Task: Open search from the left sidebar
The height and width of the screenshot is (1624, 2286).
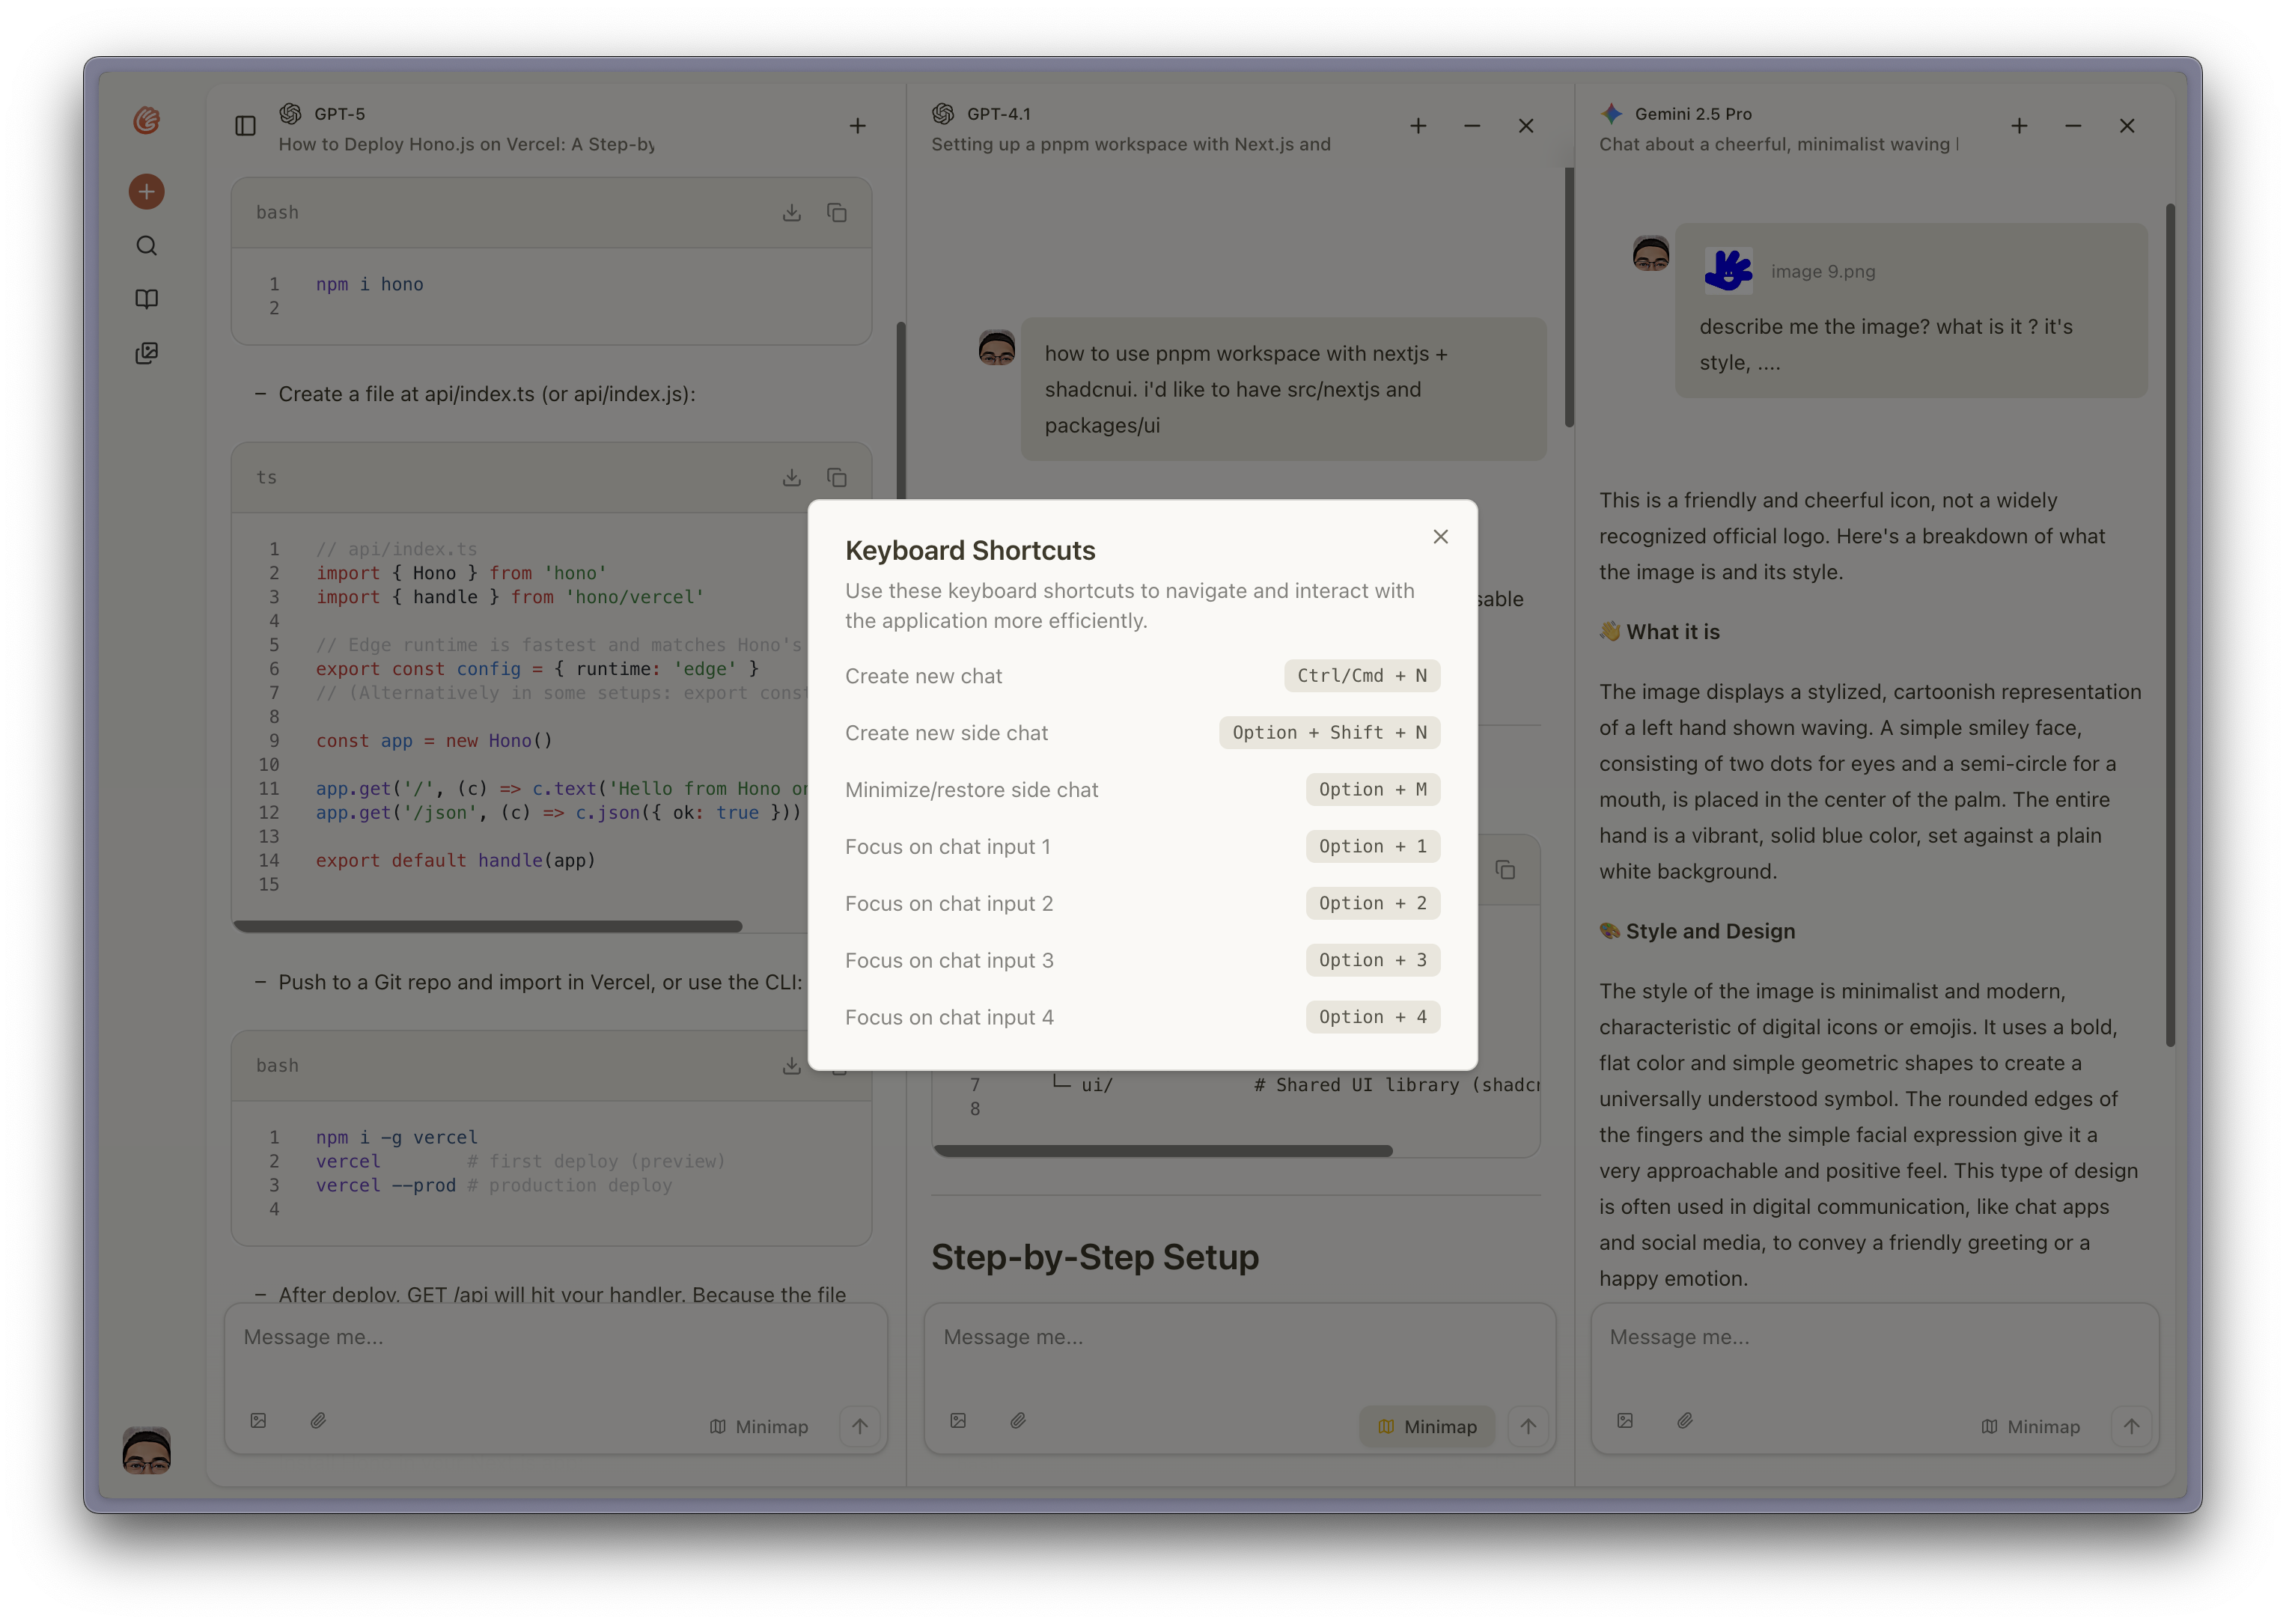Action: [x=146, y=245]
